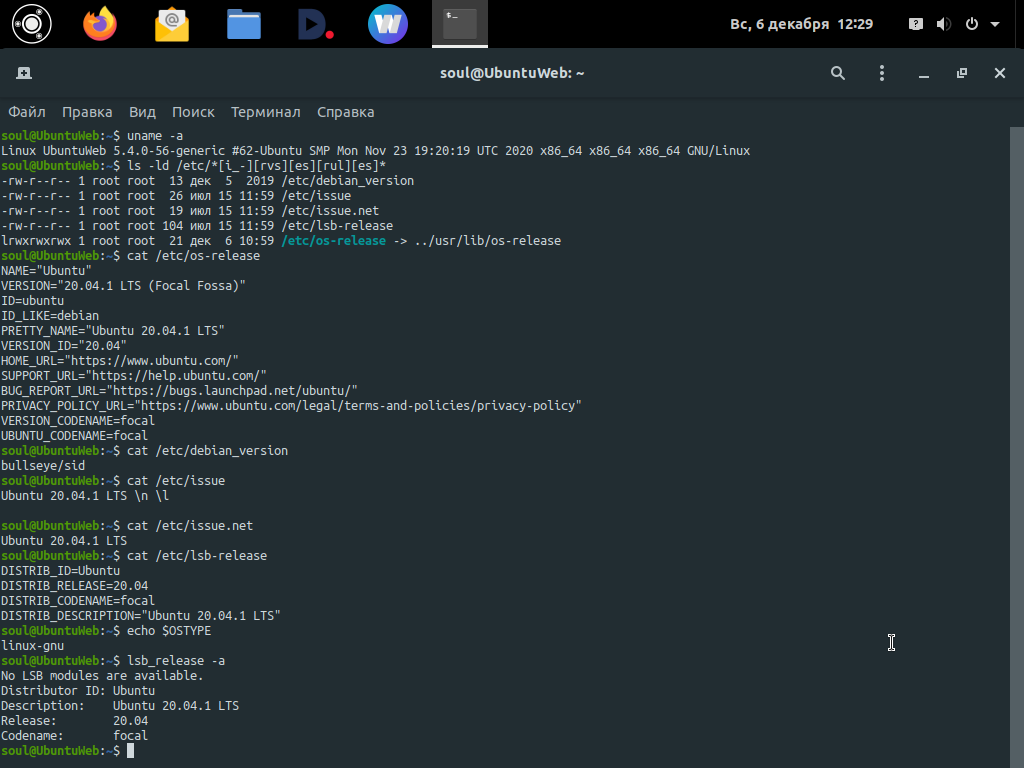Click the cyan /etc/os-release symlink text
Viewport: 1024px width, 768px height.
click(334, 241)
